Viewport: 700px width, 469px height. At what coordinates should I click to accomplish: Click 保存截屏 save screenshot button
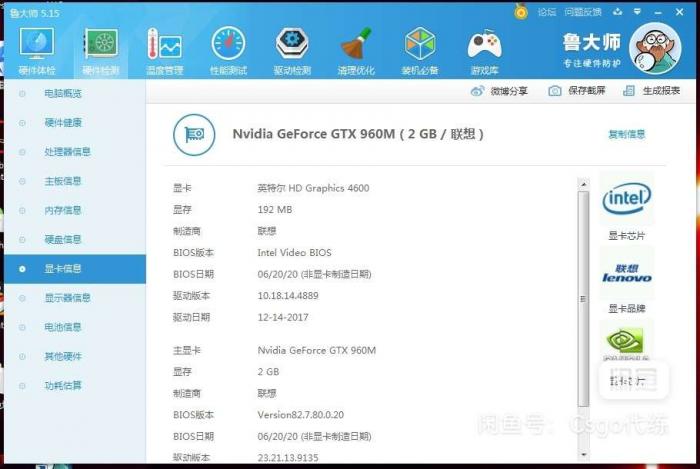click(576, 91)
